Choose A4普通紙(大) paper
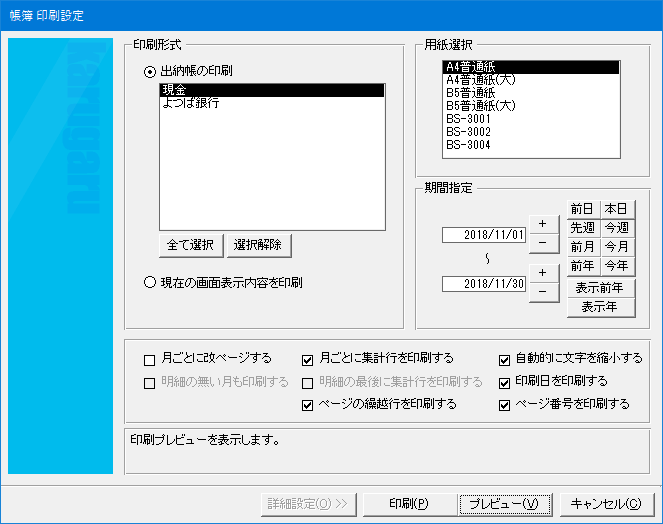The width and height of the screenshot is (663, 524). [531, 80]
